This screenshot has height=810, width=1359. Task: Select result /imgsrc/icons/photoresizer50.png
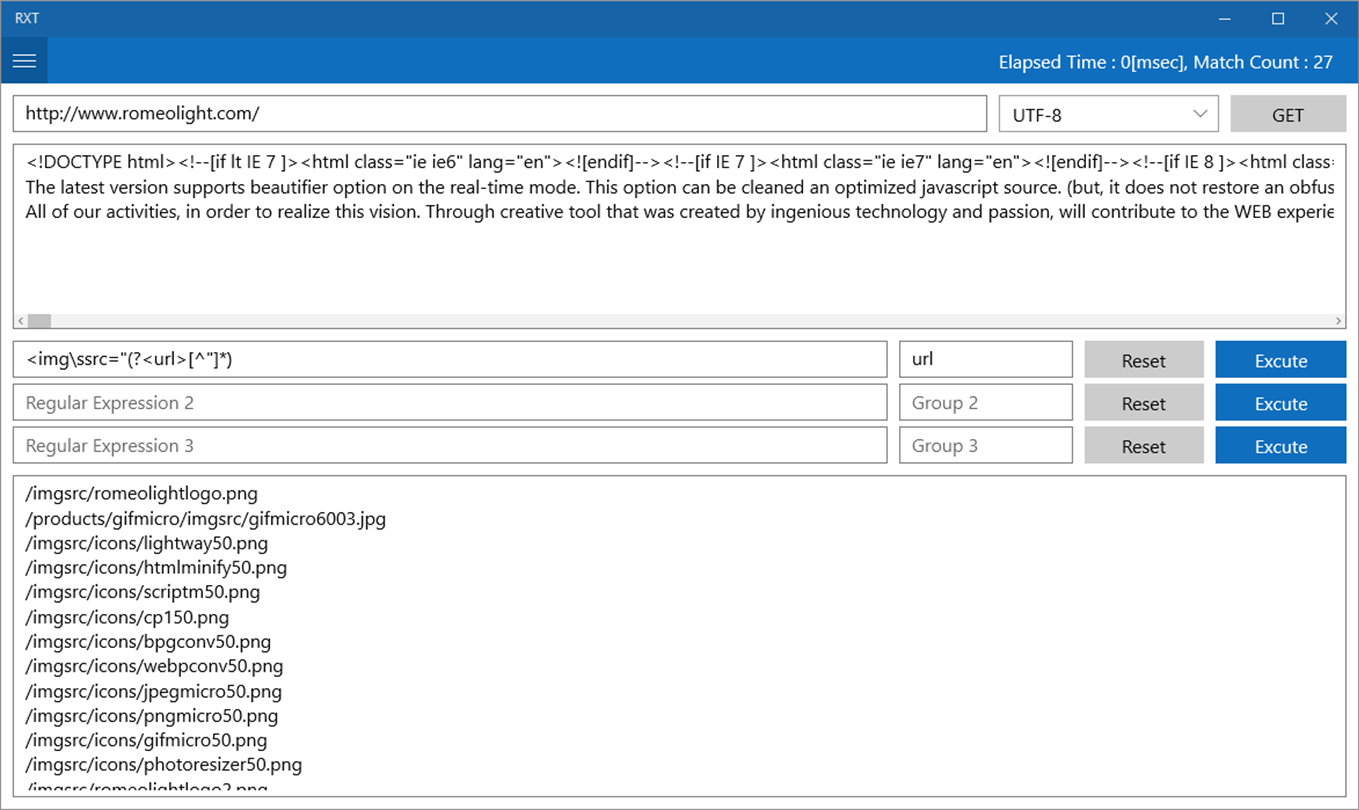pos(164,765)
